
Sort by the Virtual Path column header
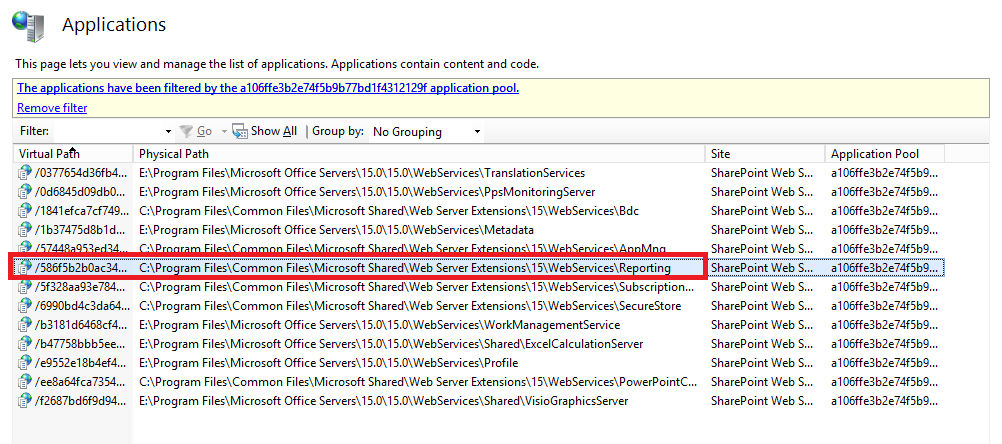tap(50, 154)
